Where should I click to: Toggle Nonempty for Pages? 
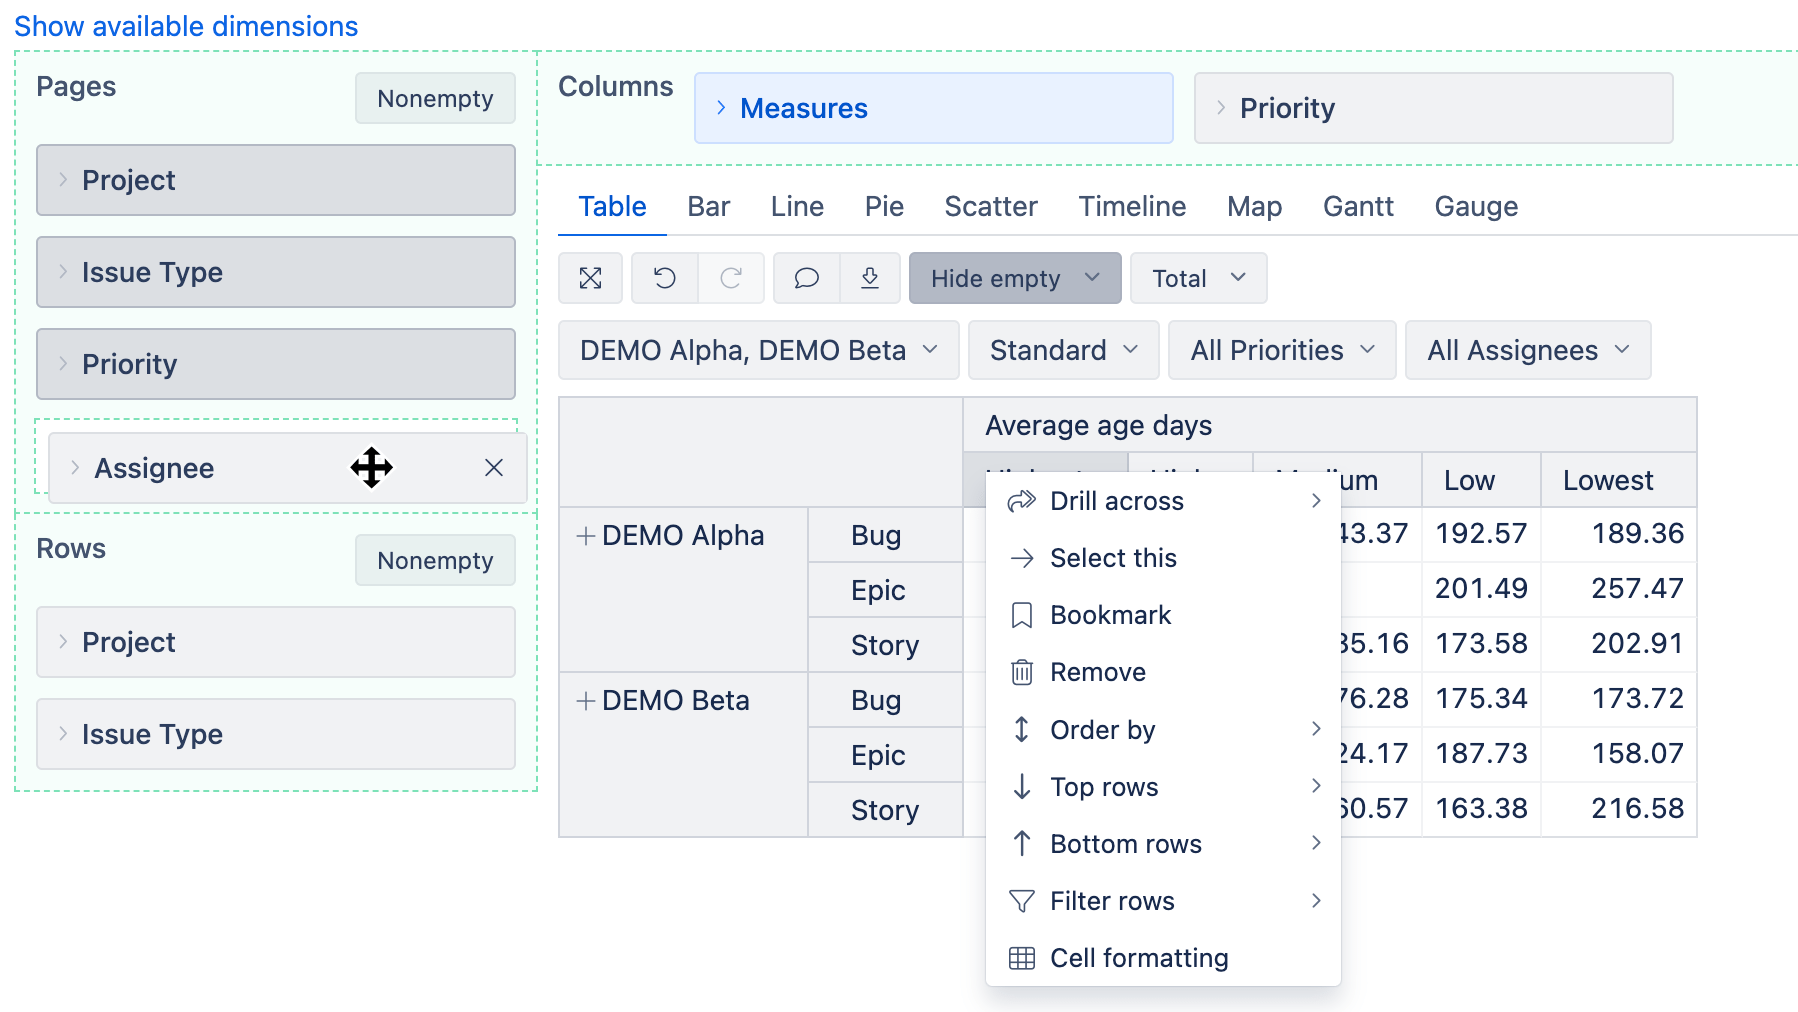pyautogui.click(x=435, y=98)
